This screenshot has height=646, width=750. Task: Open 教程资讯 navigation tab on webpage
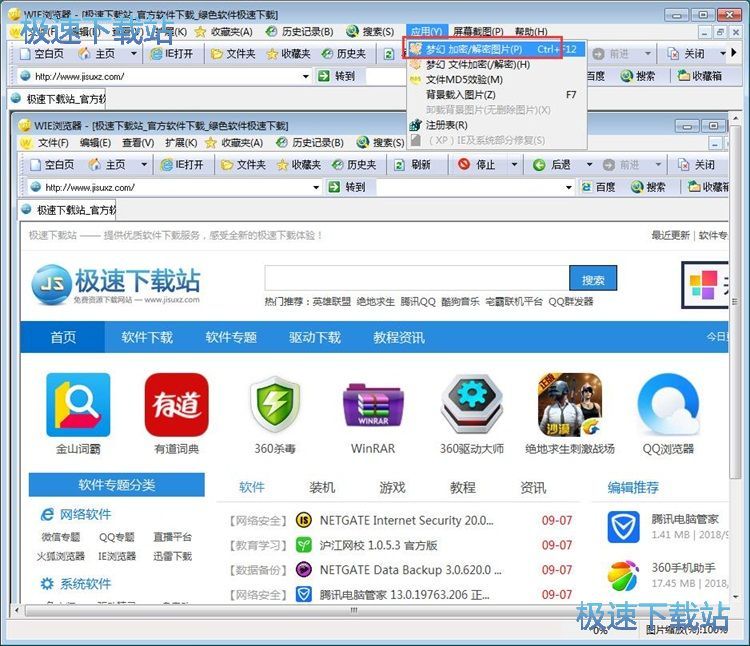click(399, 337)
